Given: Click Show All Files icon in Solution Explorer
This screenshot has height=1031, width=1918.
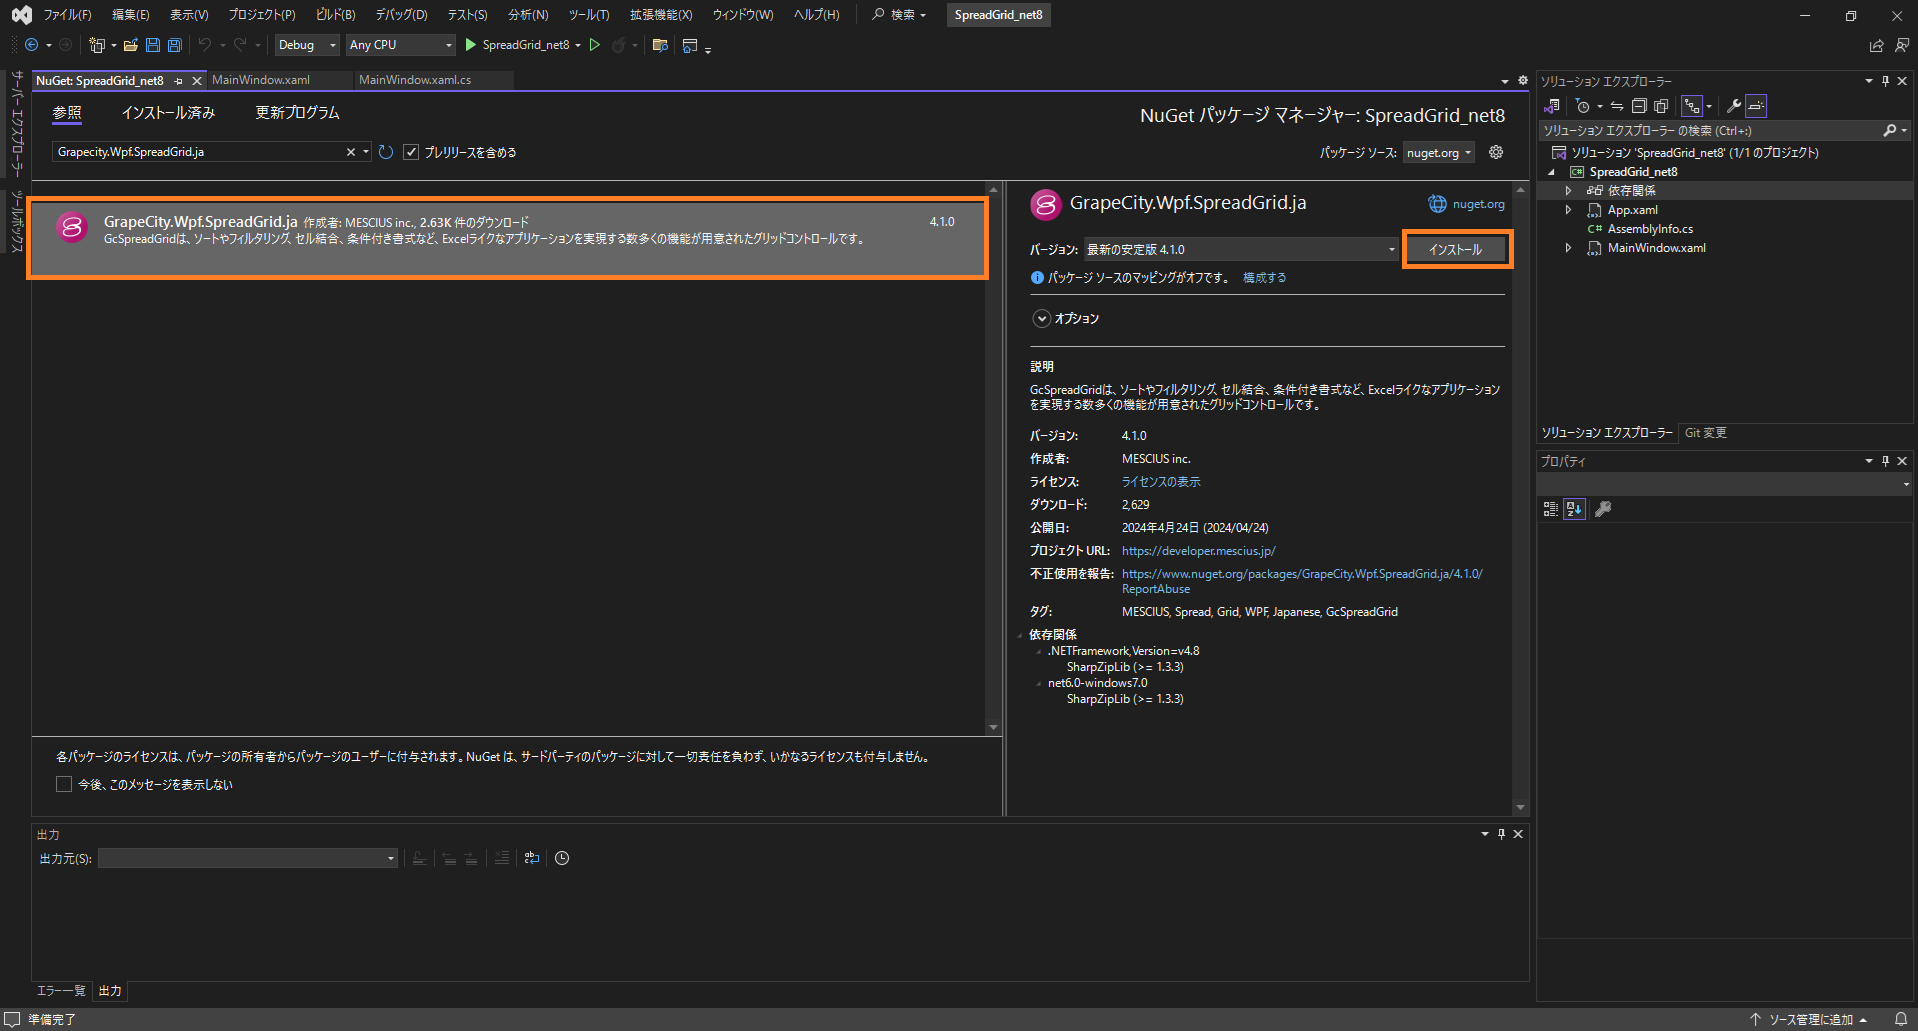Looking at the screenshot, I should pyautogui.click(x=1661, y=106).
